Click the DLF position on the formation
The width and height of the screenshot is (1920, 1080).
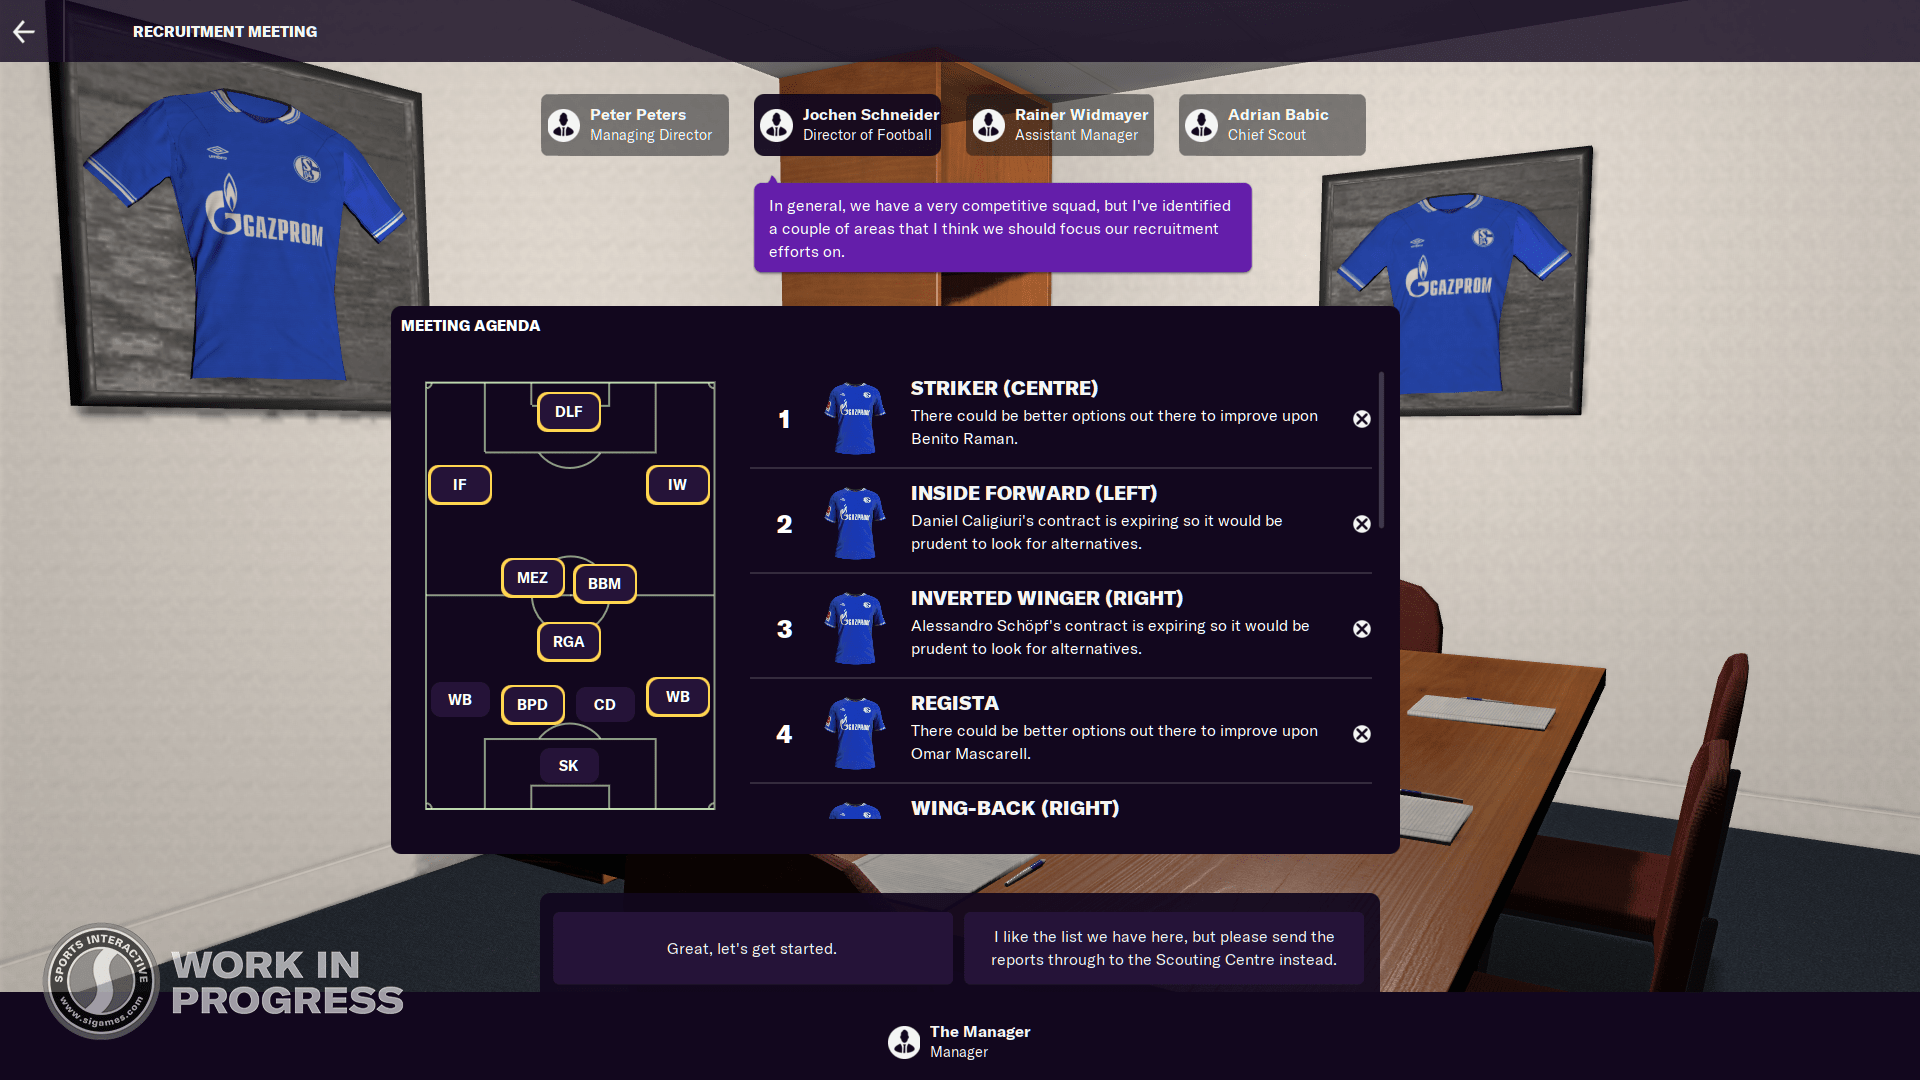568,410
